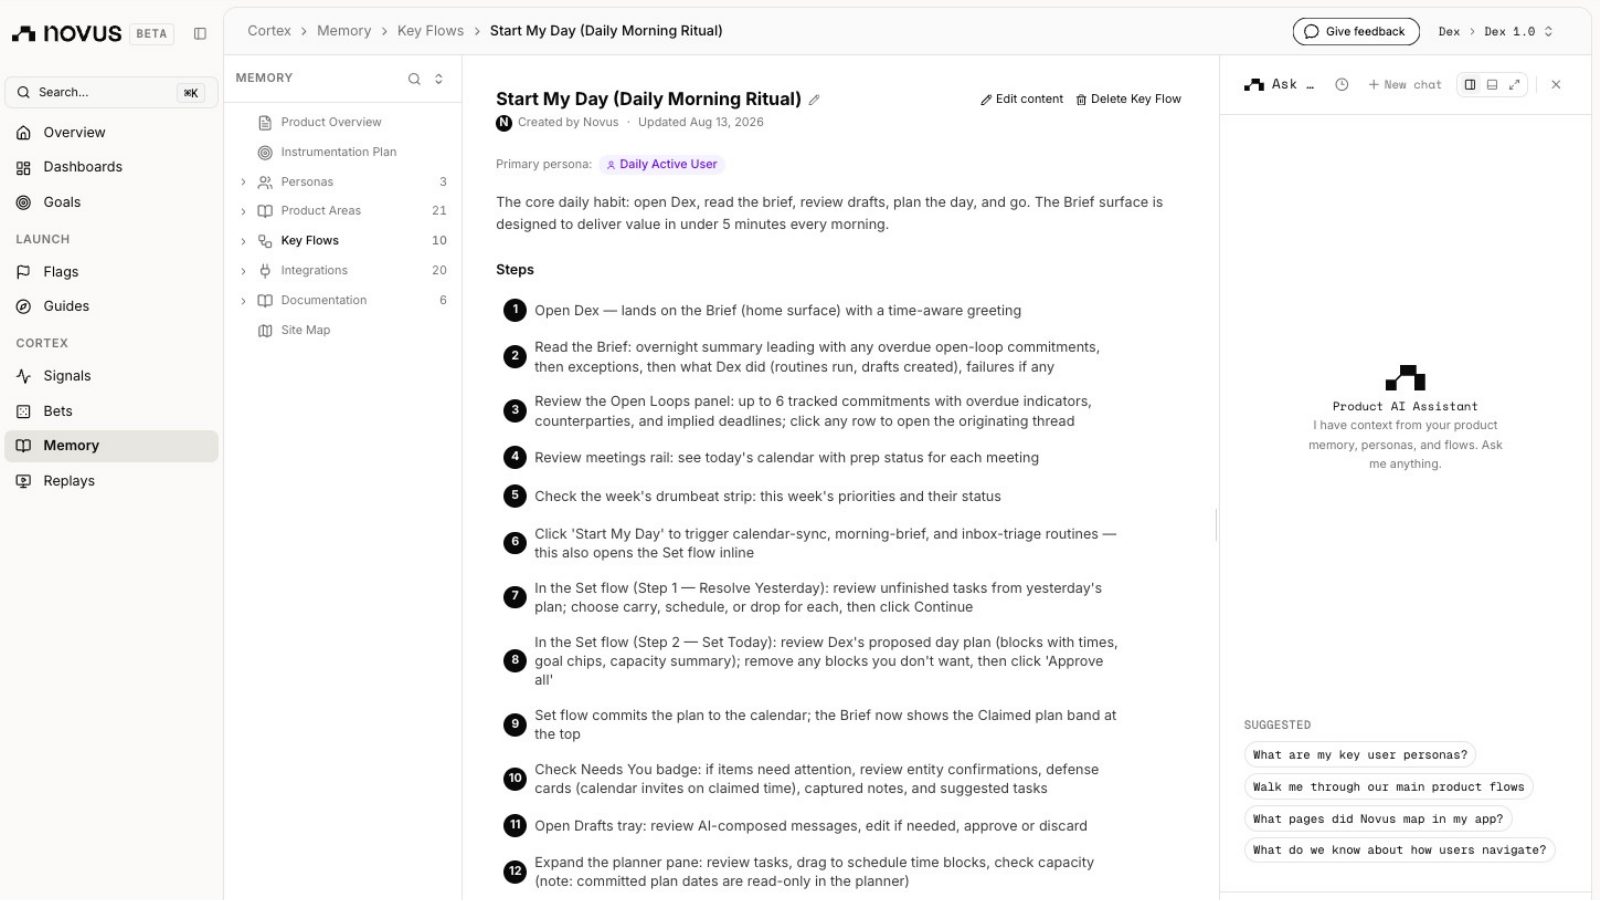Viewport: 1600px width, 901px height.
Task: Expand the Personas tree group
Action: 243,182
